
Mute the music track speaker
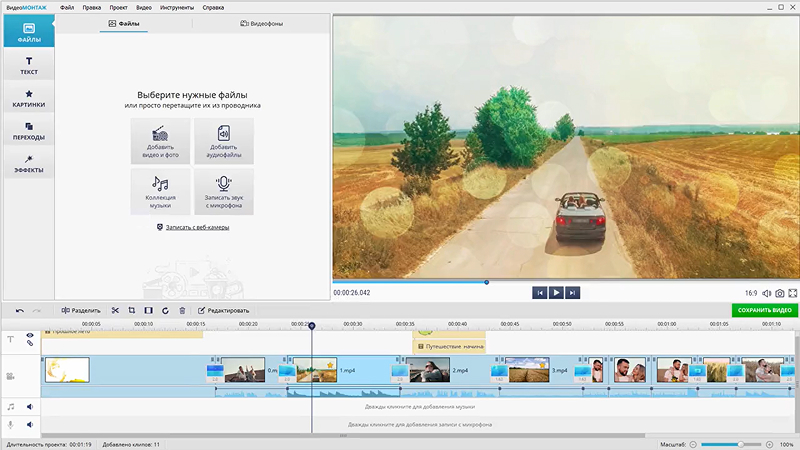click(30, 407)
